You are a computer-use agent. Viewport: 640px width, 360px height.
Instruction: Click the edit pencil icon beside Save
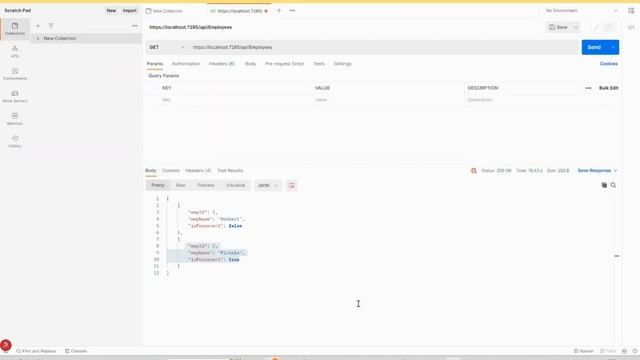tap(597, 27)
